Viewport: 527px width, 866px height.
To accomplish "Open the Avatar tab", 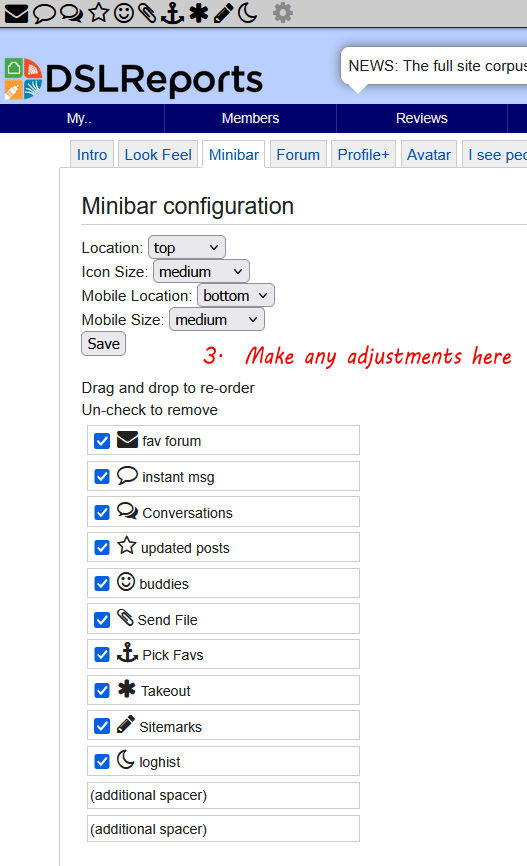I will tap(429, 155).
